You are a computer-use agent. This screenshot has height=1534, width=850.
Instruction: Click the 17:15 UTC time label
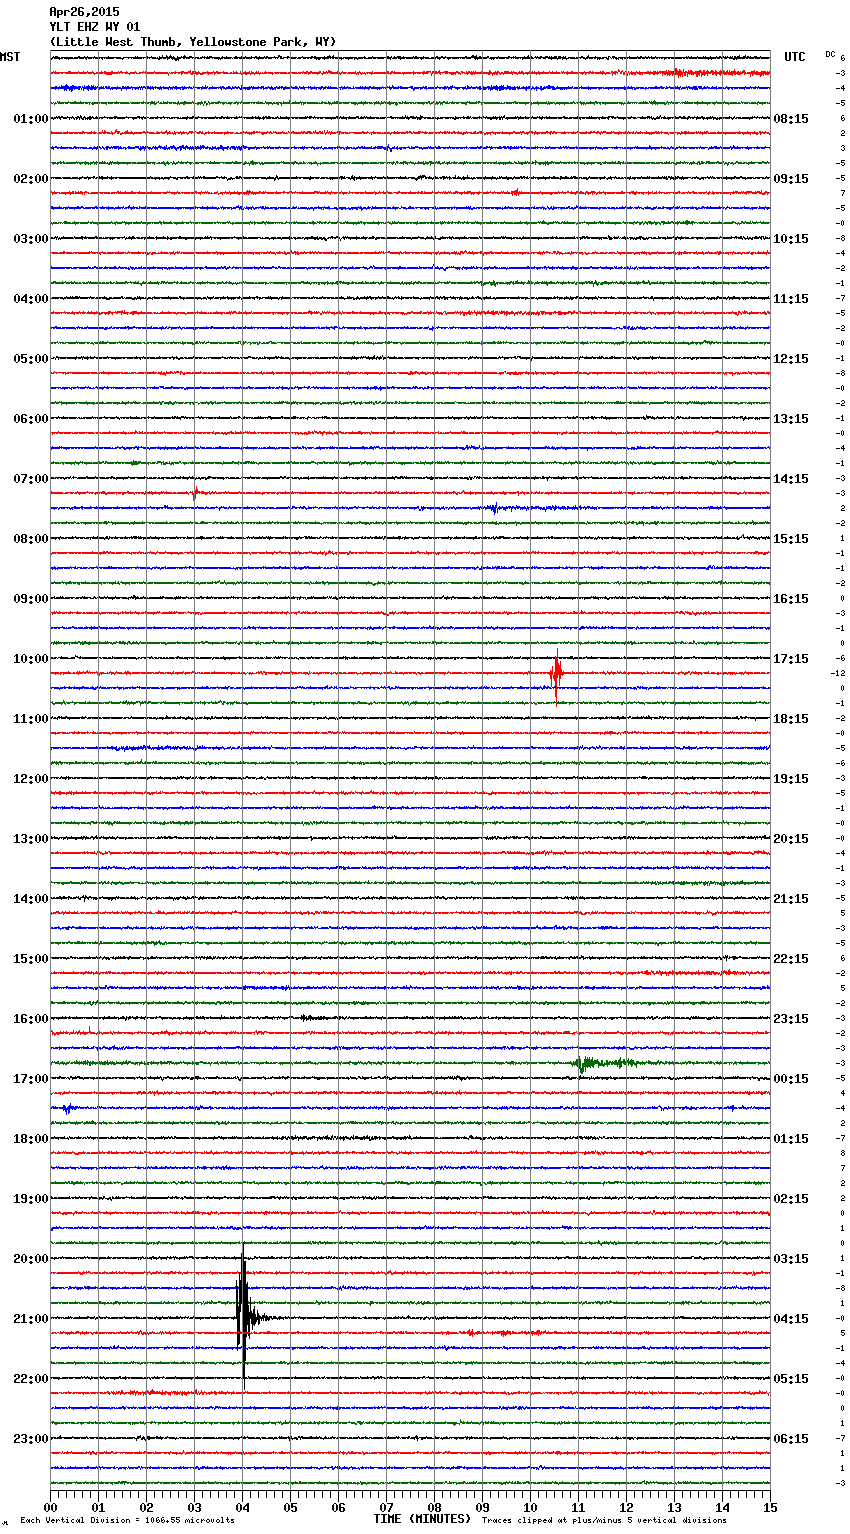point(791,659)
